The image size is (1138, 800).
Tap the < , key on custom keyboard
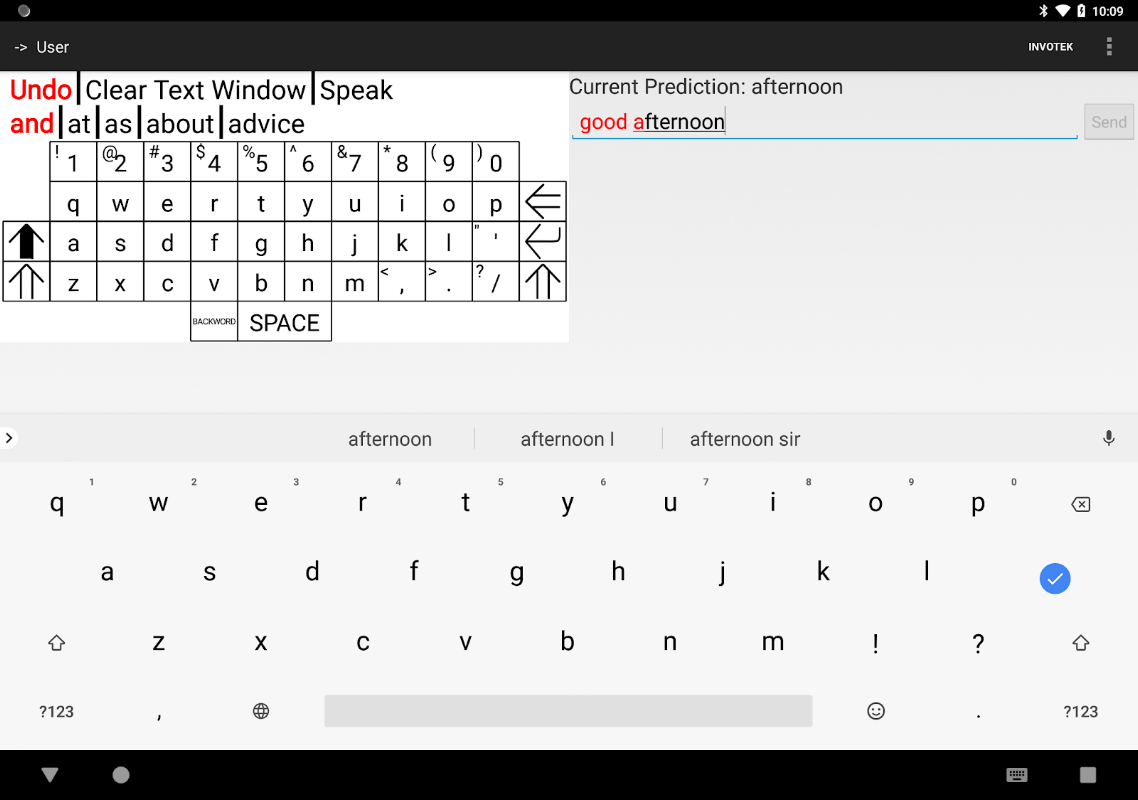click(402, 281)
